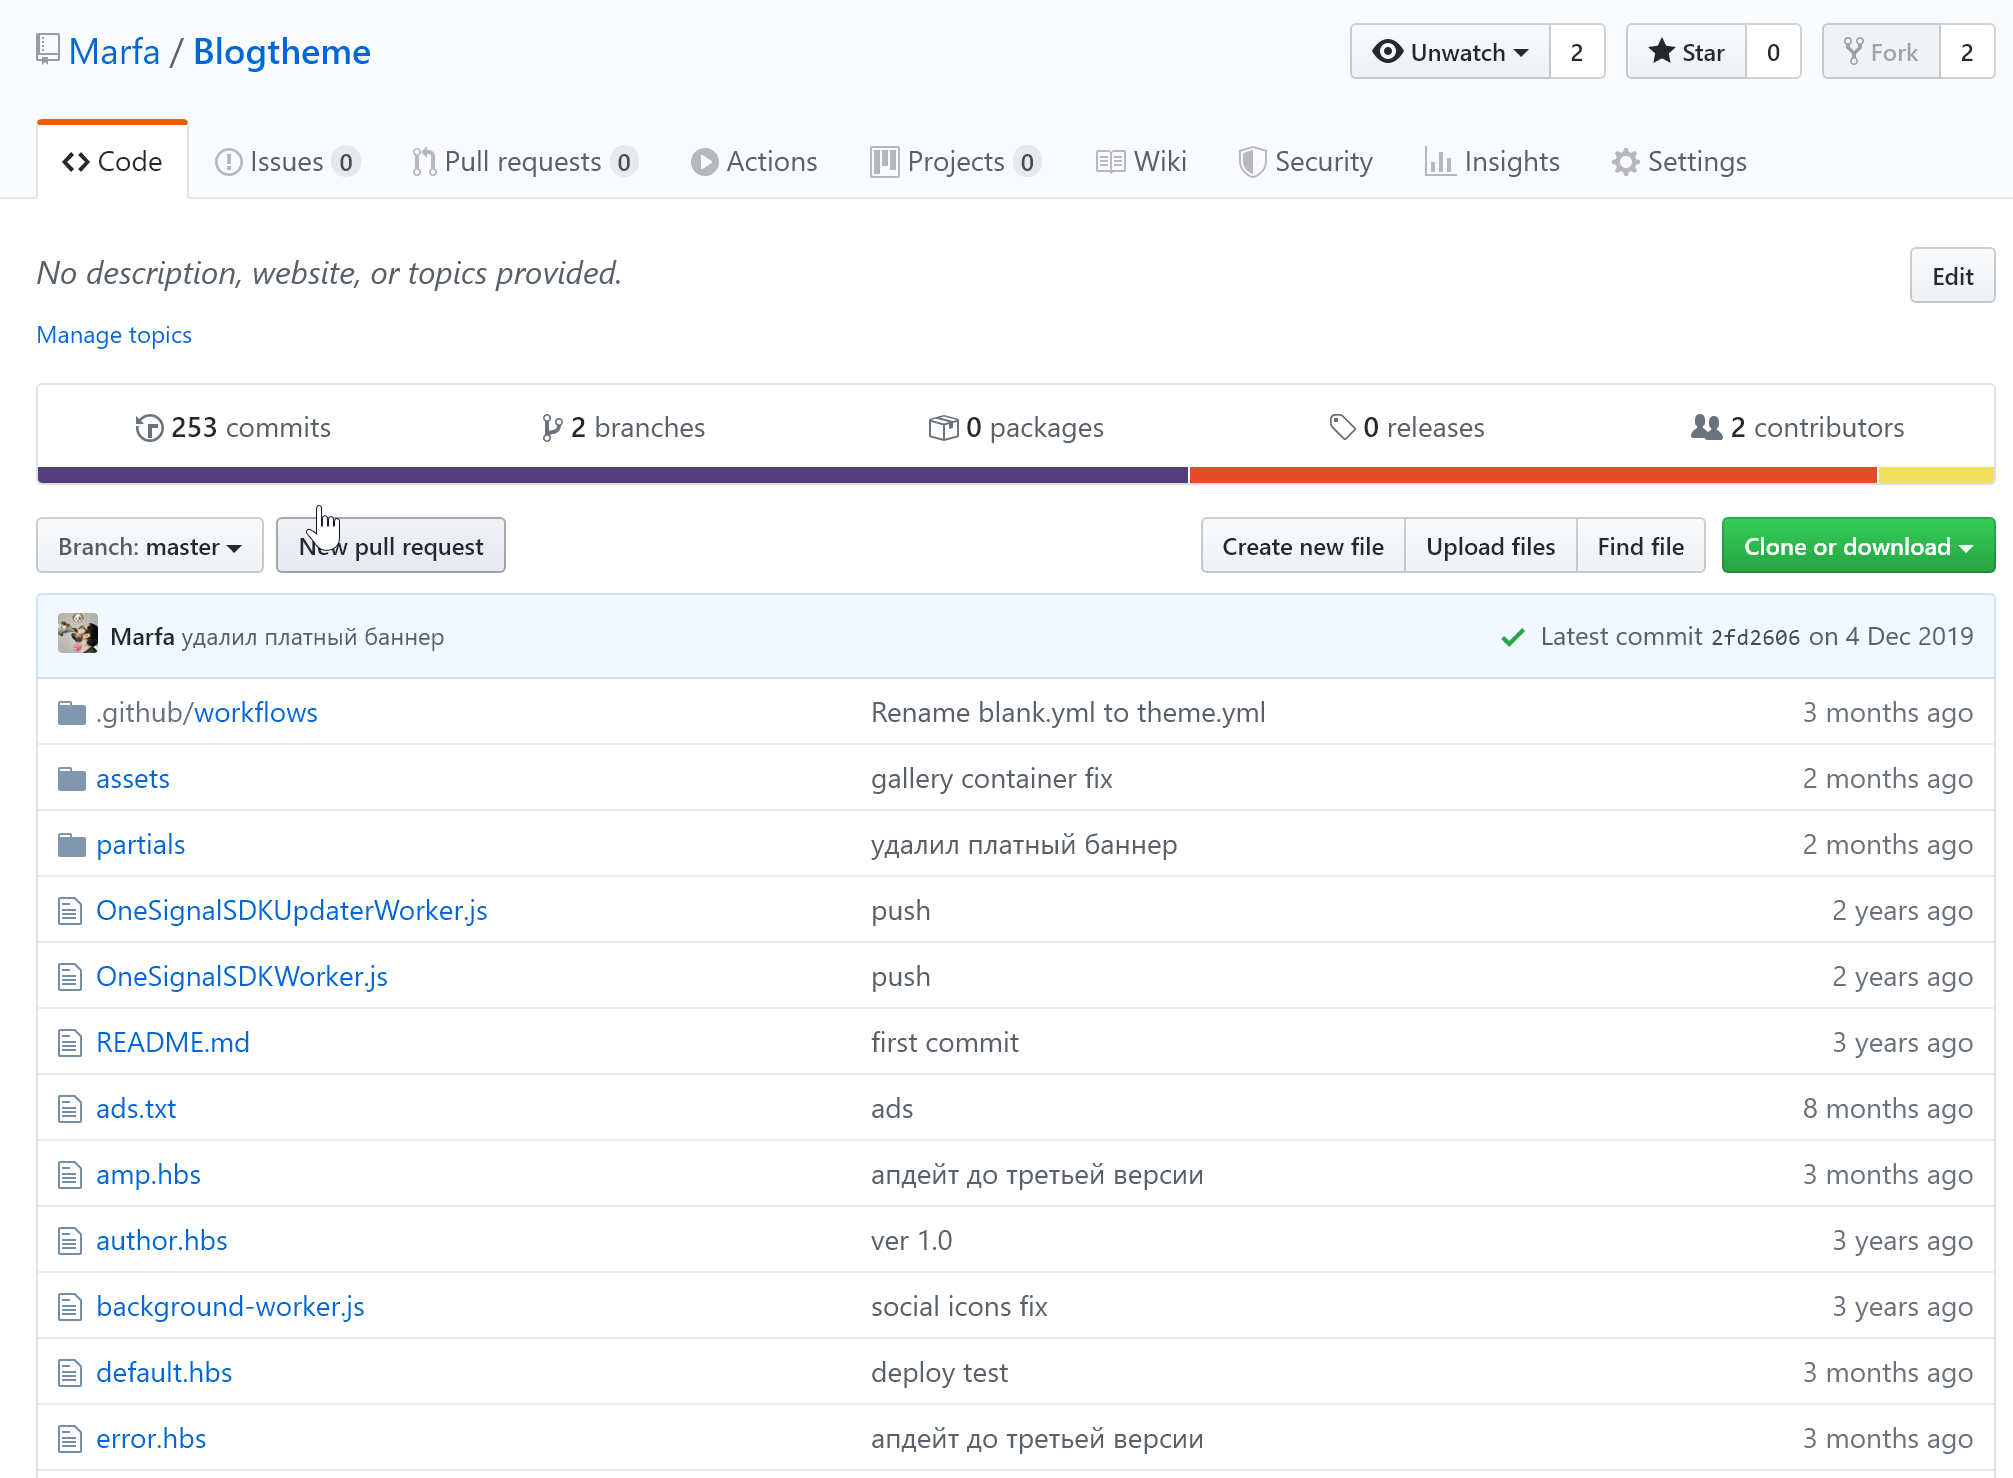2013x1478 pixels.
Task: Click the green commit status checkmark
Action: 1513,637
